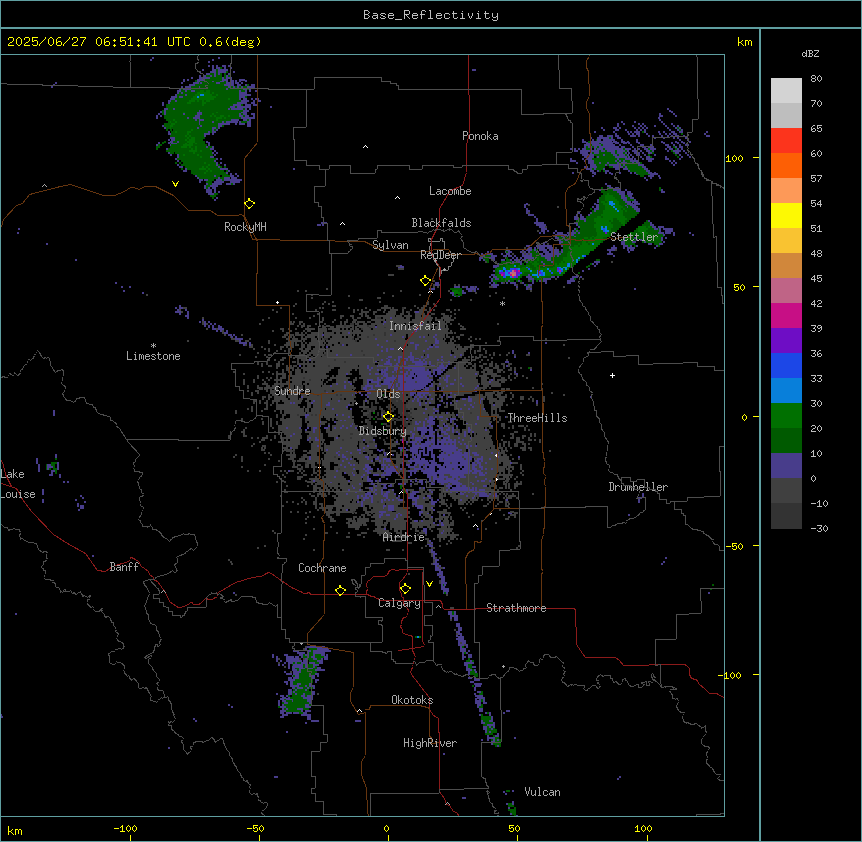Click the yellow diamond between Olds and Didsbury
This screenshot has width=862, height=842.
pyautogui.click(x=389, y=417)
